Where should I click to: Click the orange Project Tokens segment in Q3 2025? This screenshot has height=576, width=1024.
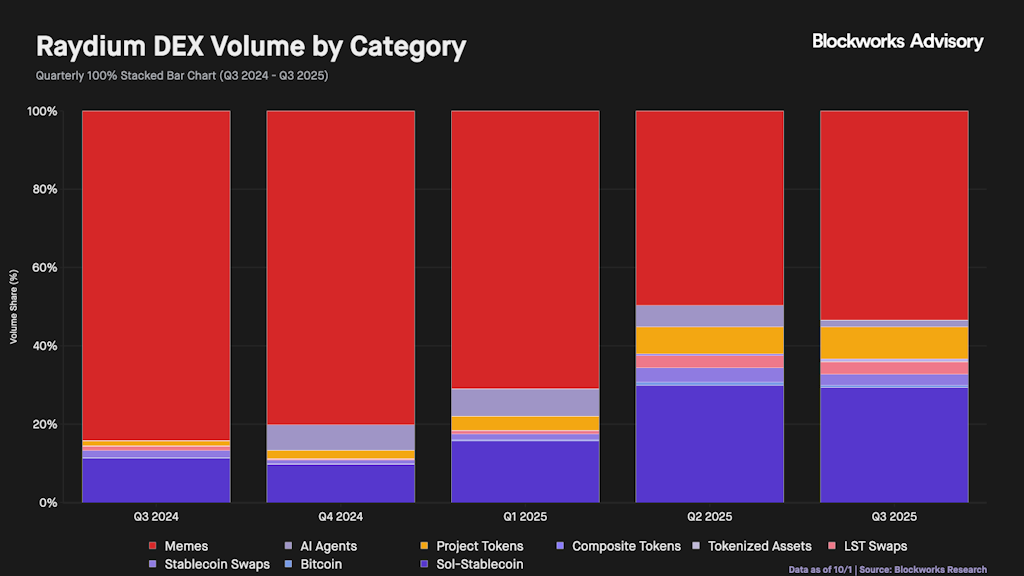(894, 342)
